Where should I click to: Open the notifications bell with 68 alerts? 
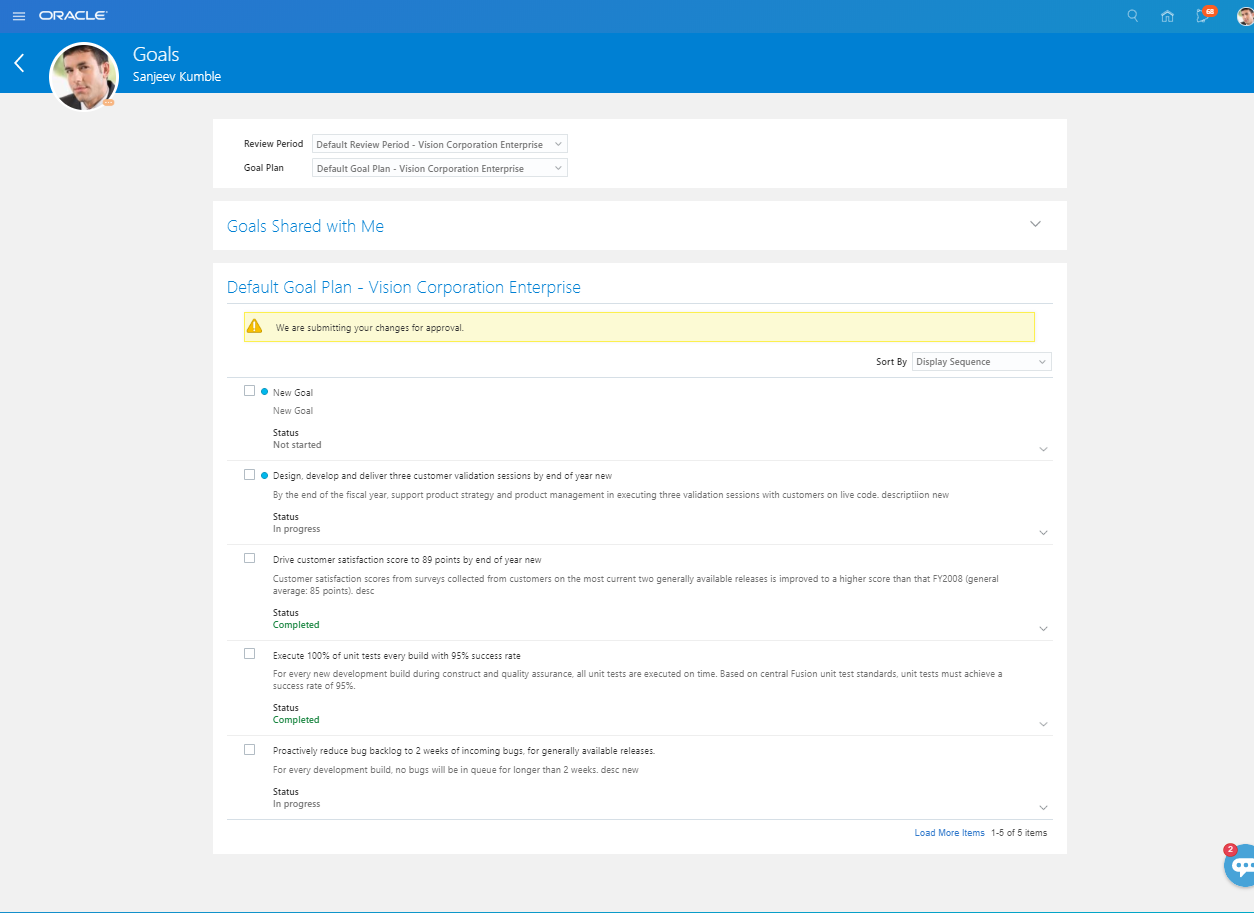click(1202, 15)
